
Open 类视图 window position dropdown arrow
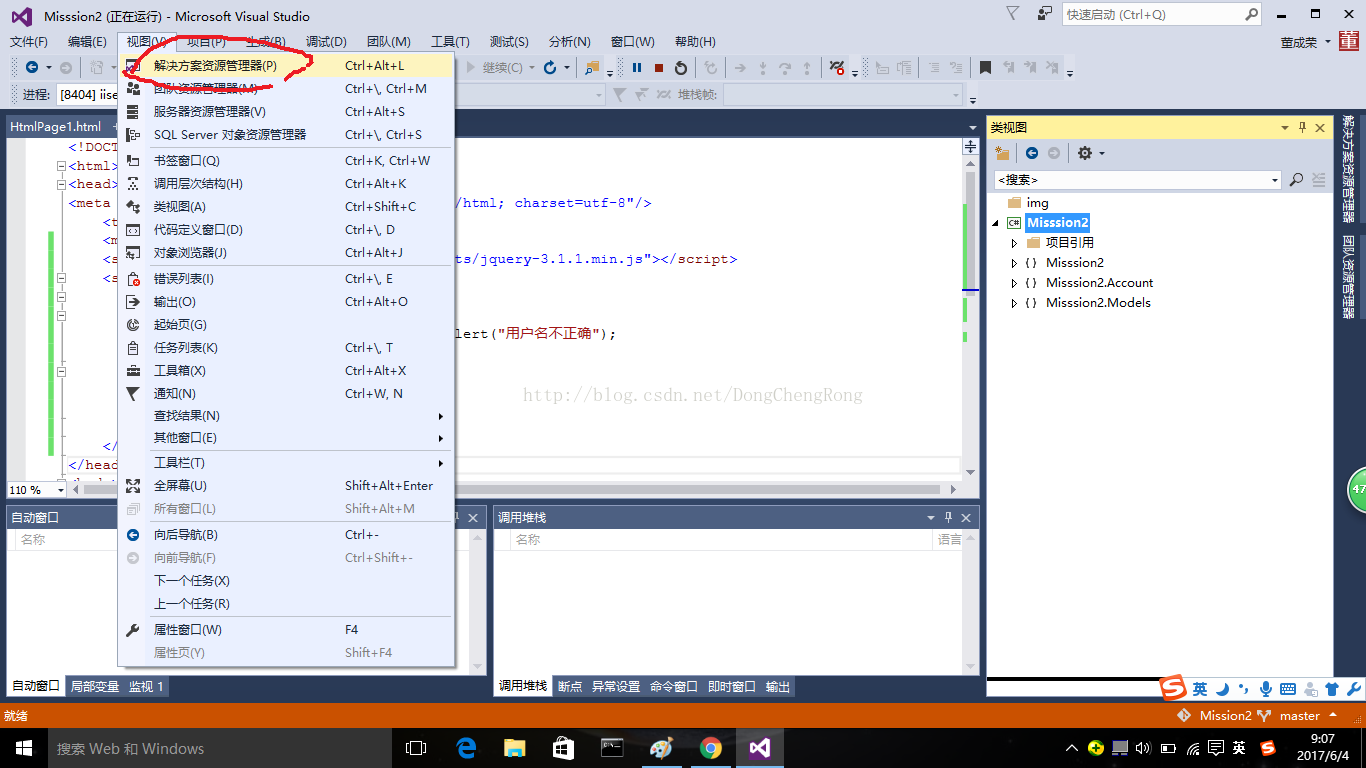[1285, 128]
